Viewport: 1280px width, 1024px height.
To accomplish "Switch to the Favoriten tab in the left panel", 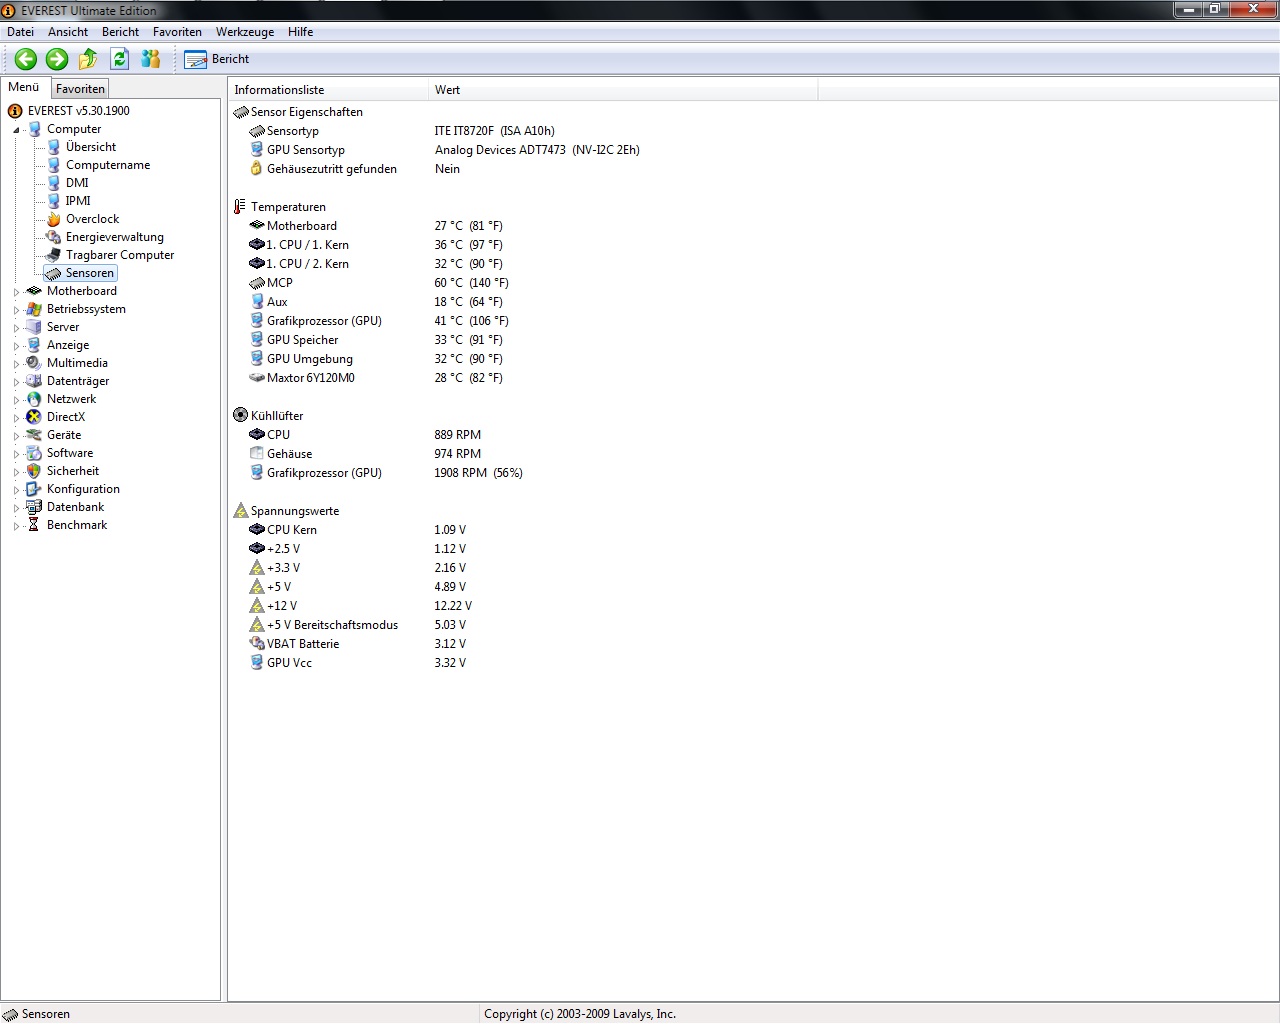I will 80,89.
